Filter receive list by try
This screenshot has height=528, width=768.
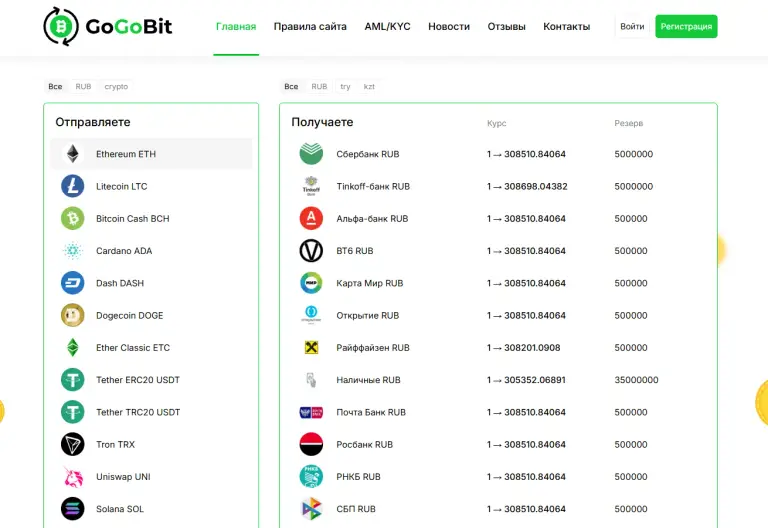point(345,87)
